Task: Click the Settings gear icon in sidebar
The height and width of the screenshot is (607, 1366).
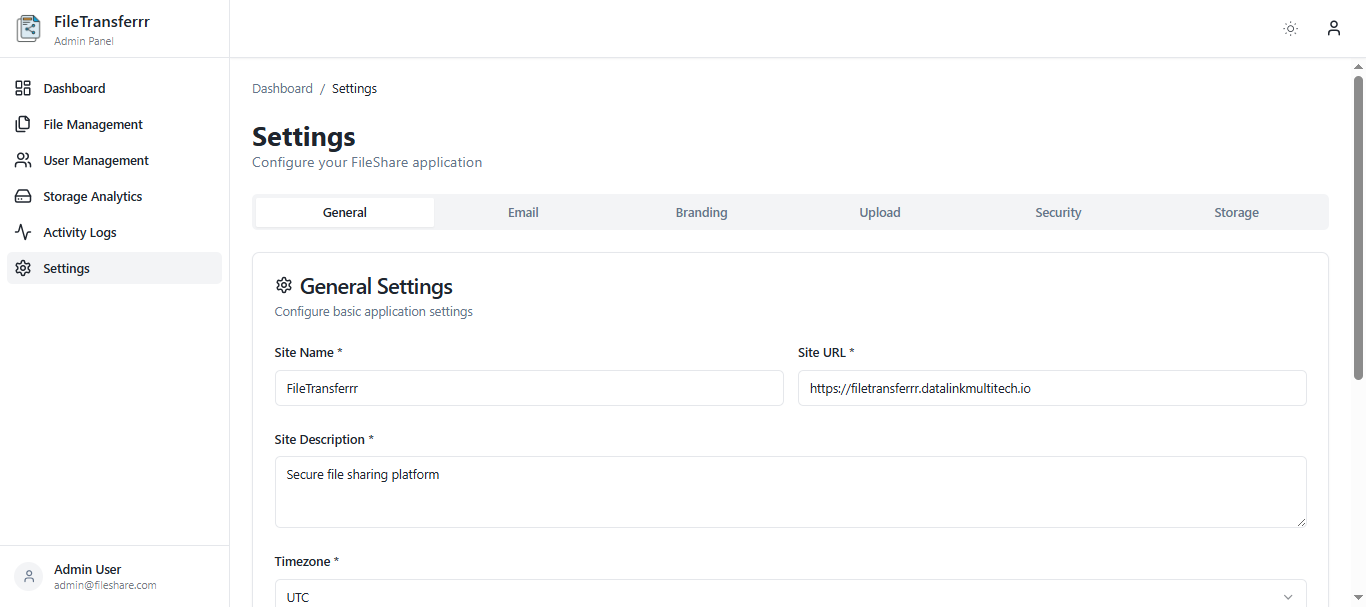Action: tap(23, 268)
